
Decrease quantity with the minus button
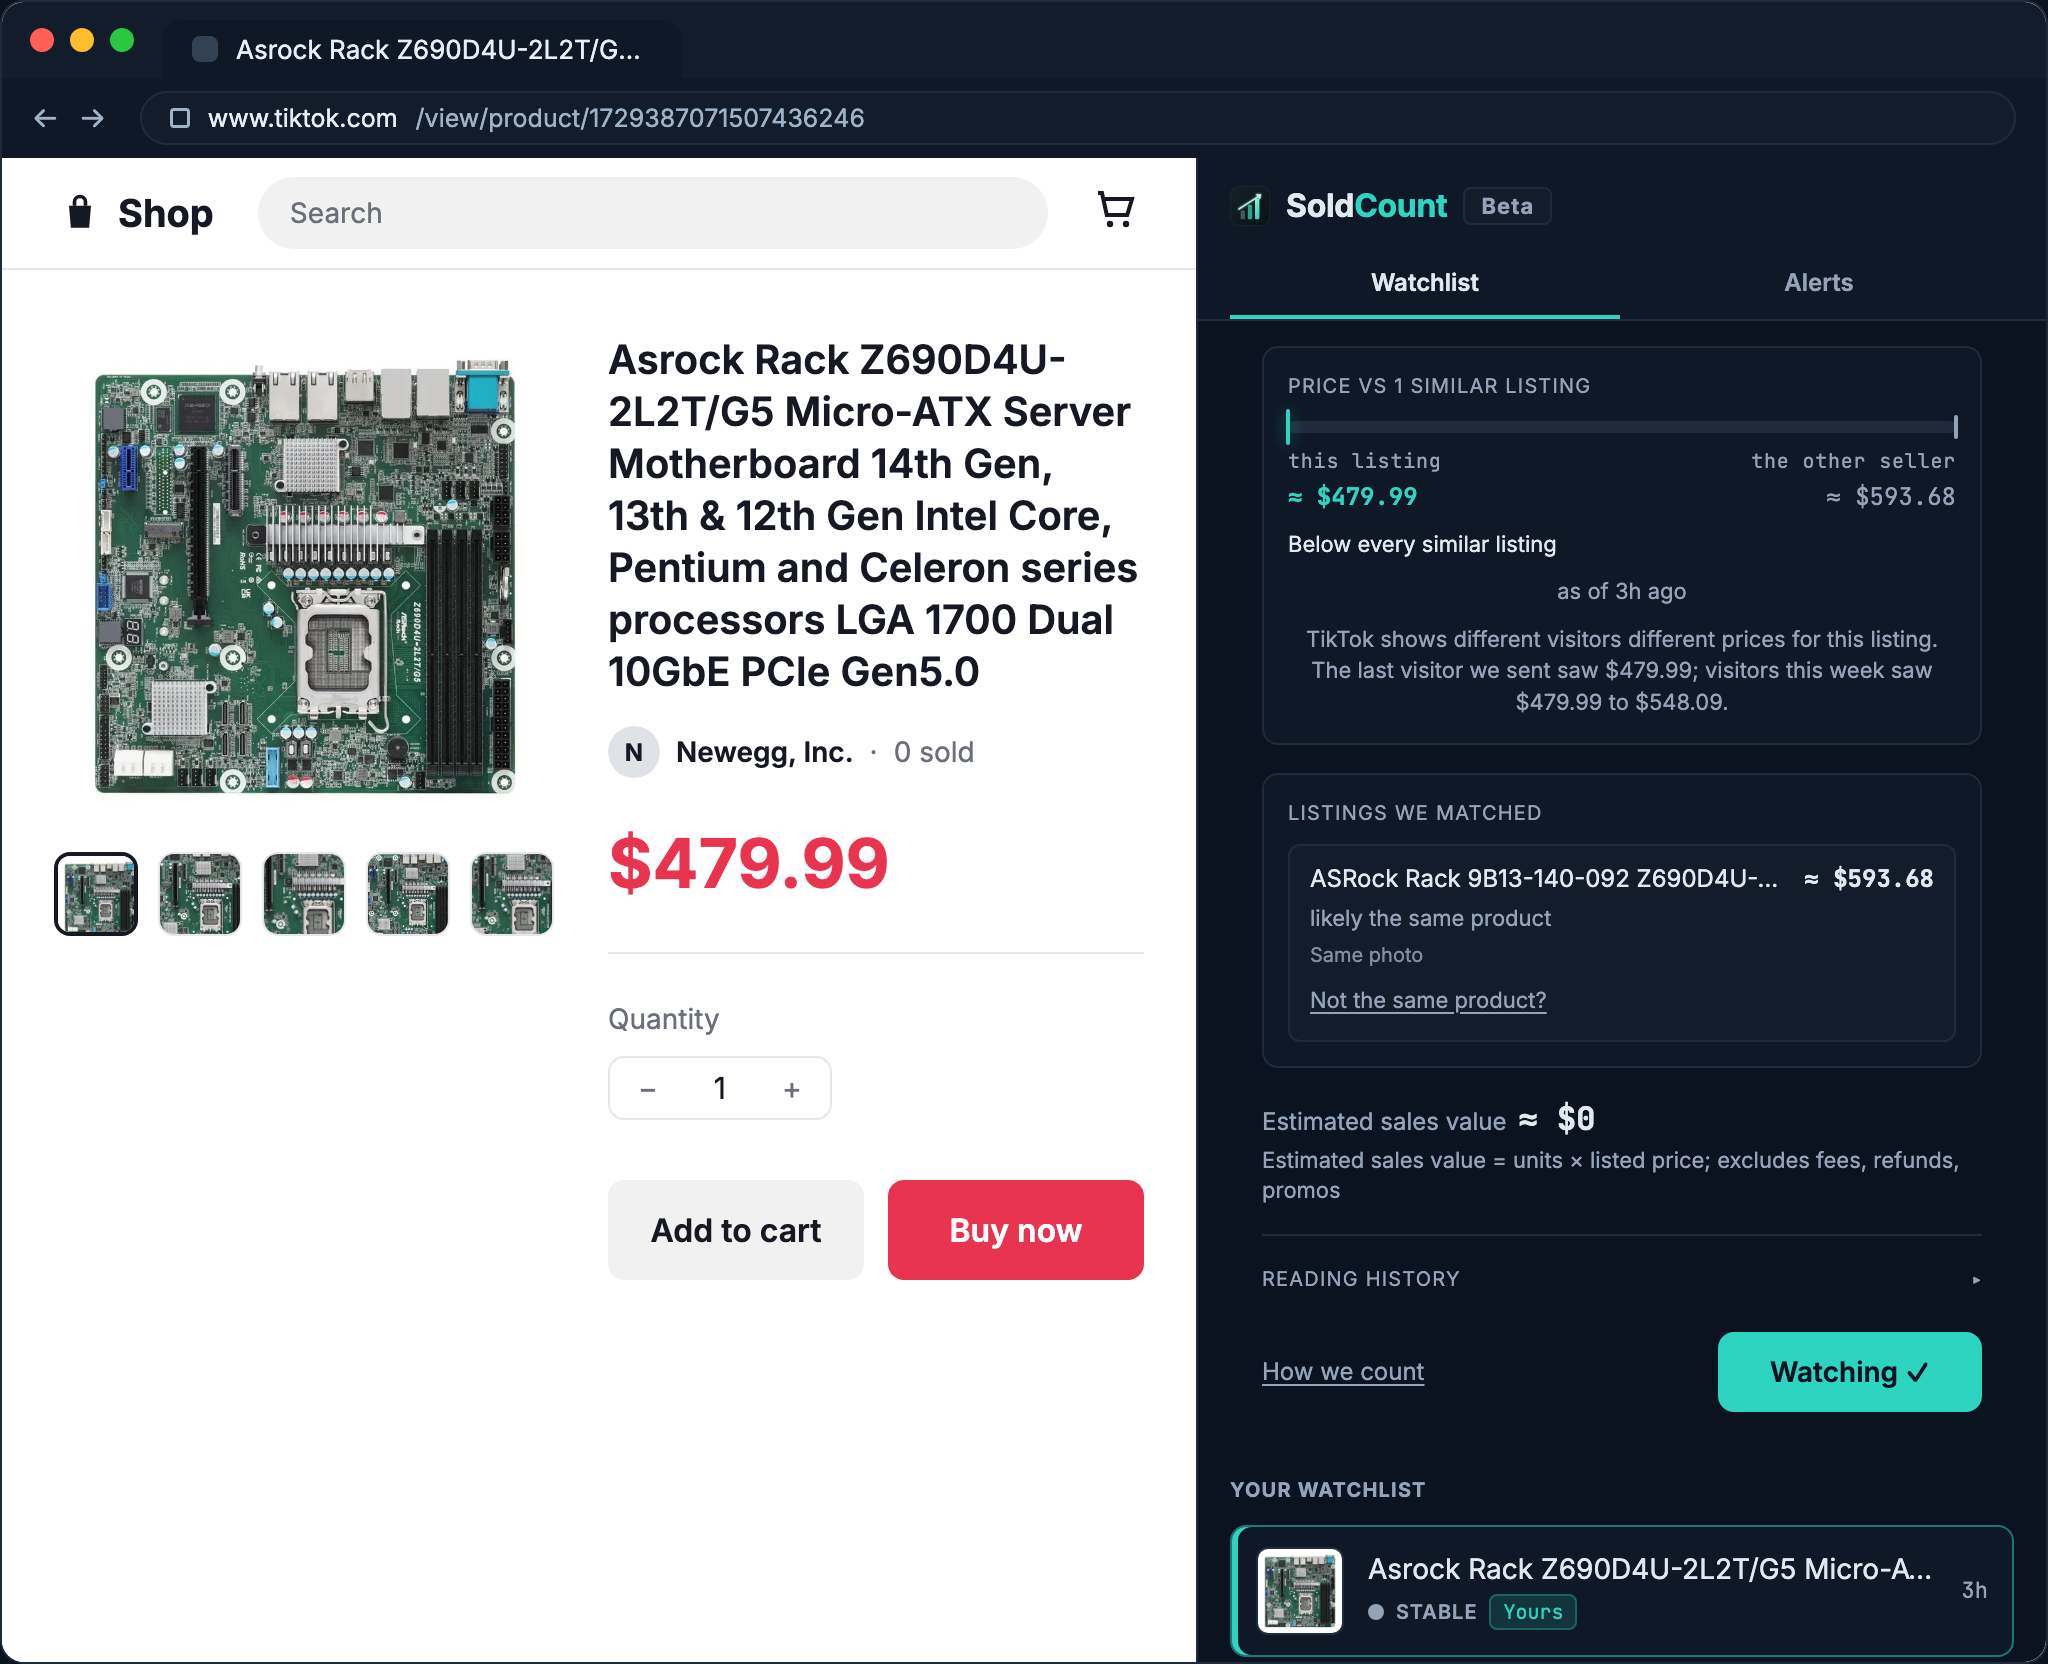[648, 1089]
